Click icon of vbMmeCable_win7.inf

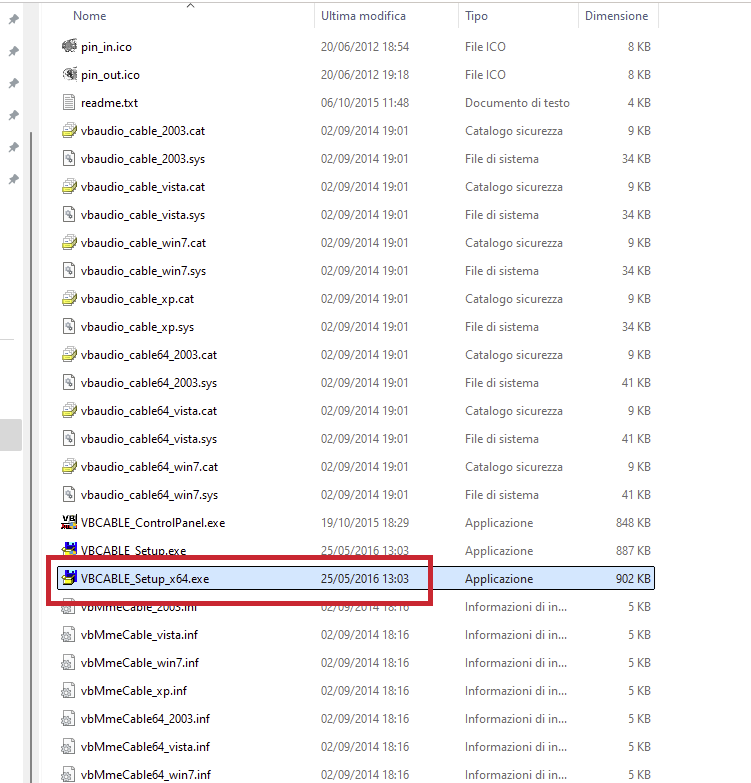(x=68, y=662)
